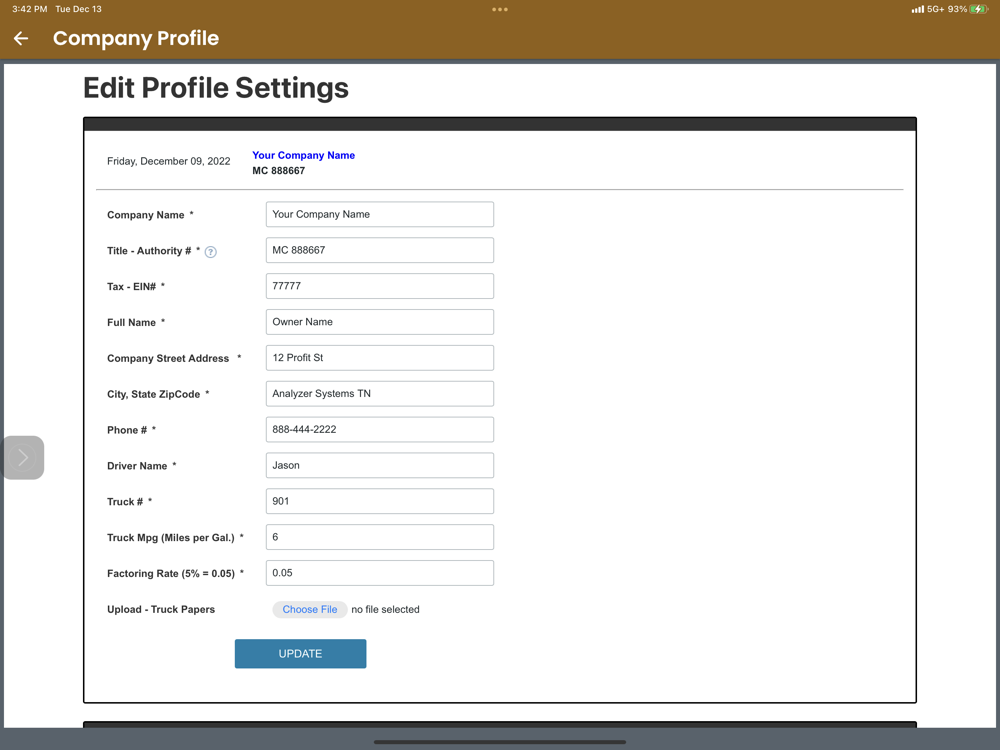Image resolution: width=1000 pixels, height=750 pixels.
Task: Open the side panel chevron handle
Action: point(23,457)
